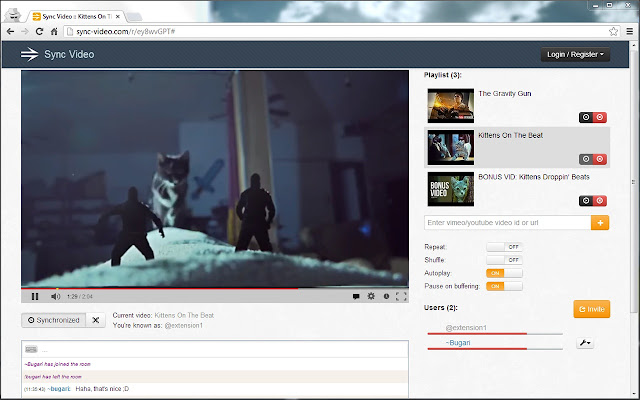
Task: Play Kittens On The Beat via black button
Action: pyautogui.click(x=586, y=159)
